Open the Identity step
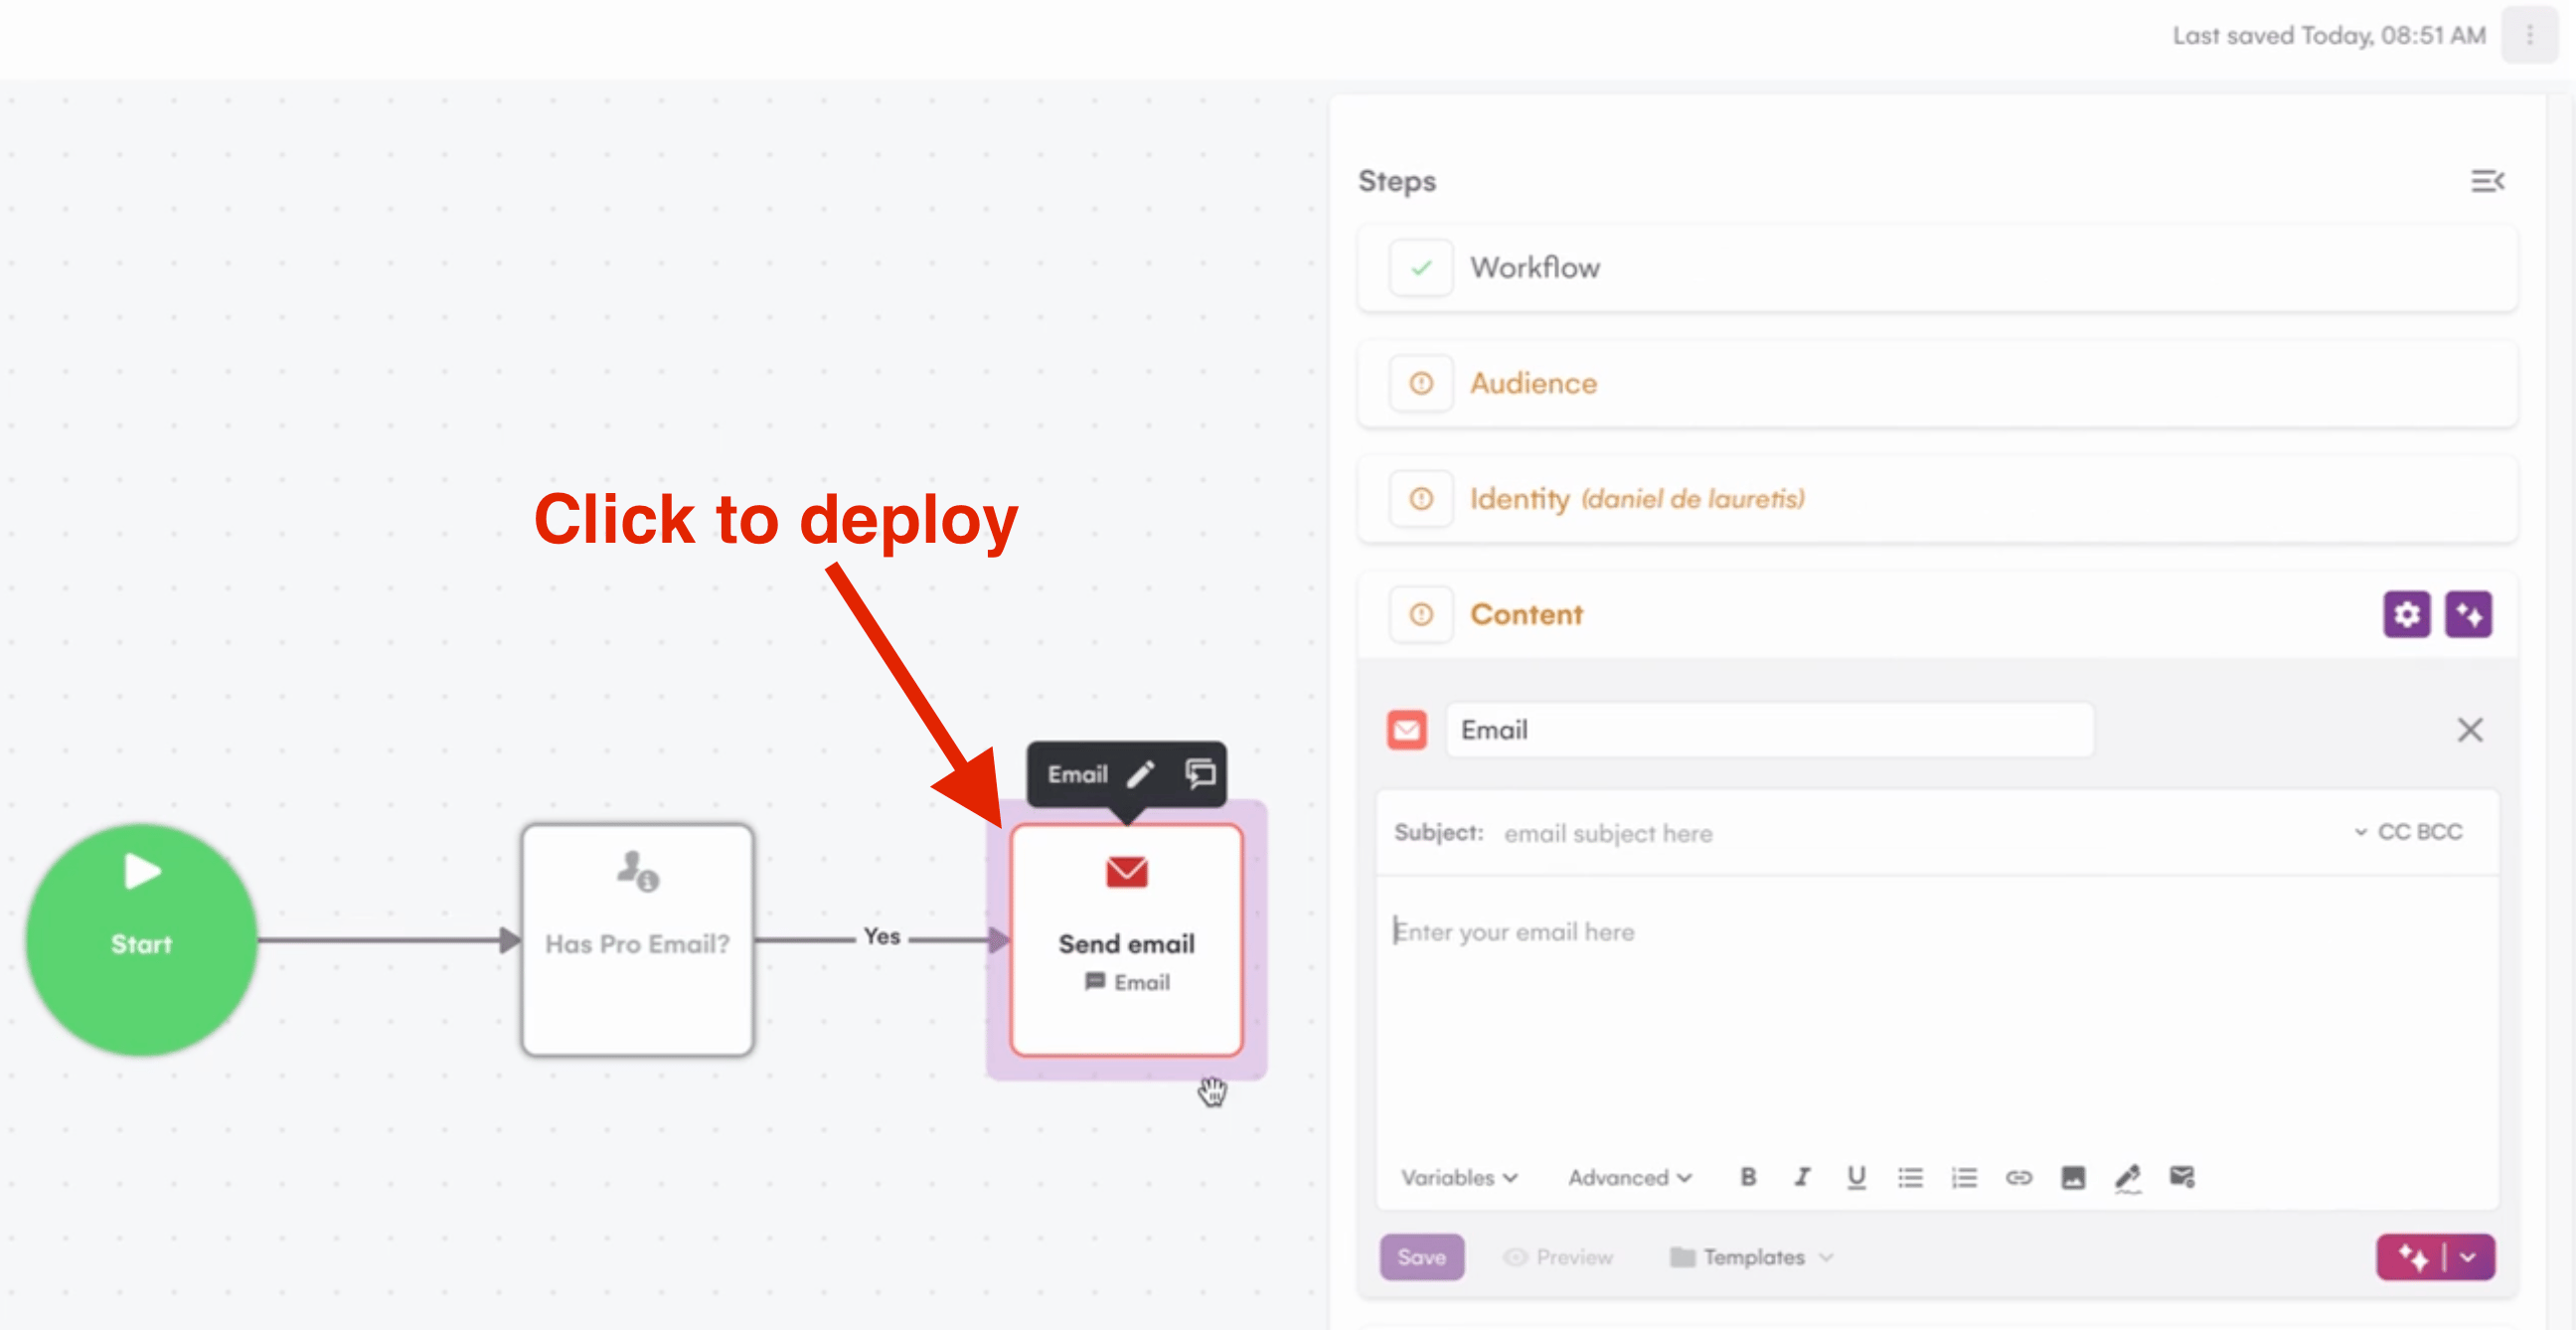This screenshot has width=2576, height=1330. click(x=1936, y=499)
